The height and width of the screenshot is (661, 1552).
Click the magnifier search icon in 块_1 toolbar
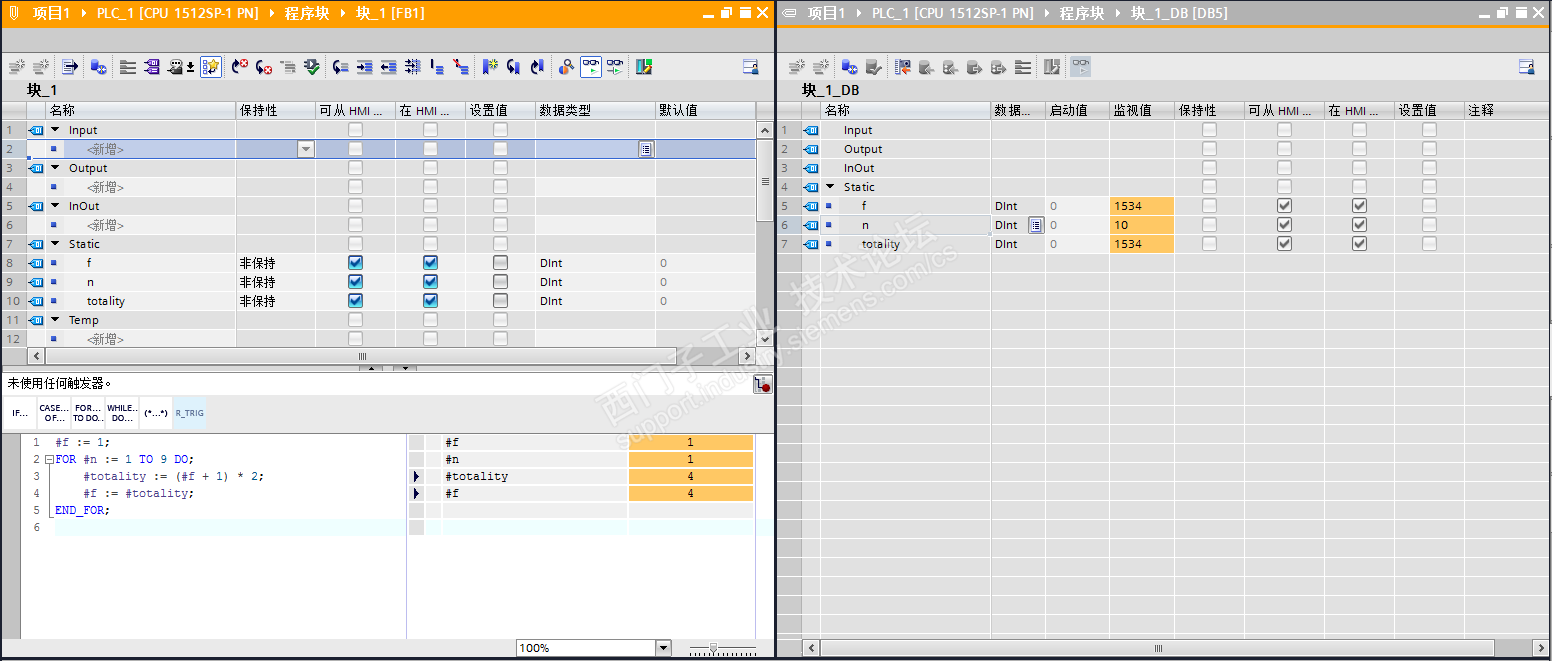[x=566, y=67]
